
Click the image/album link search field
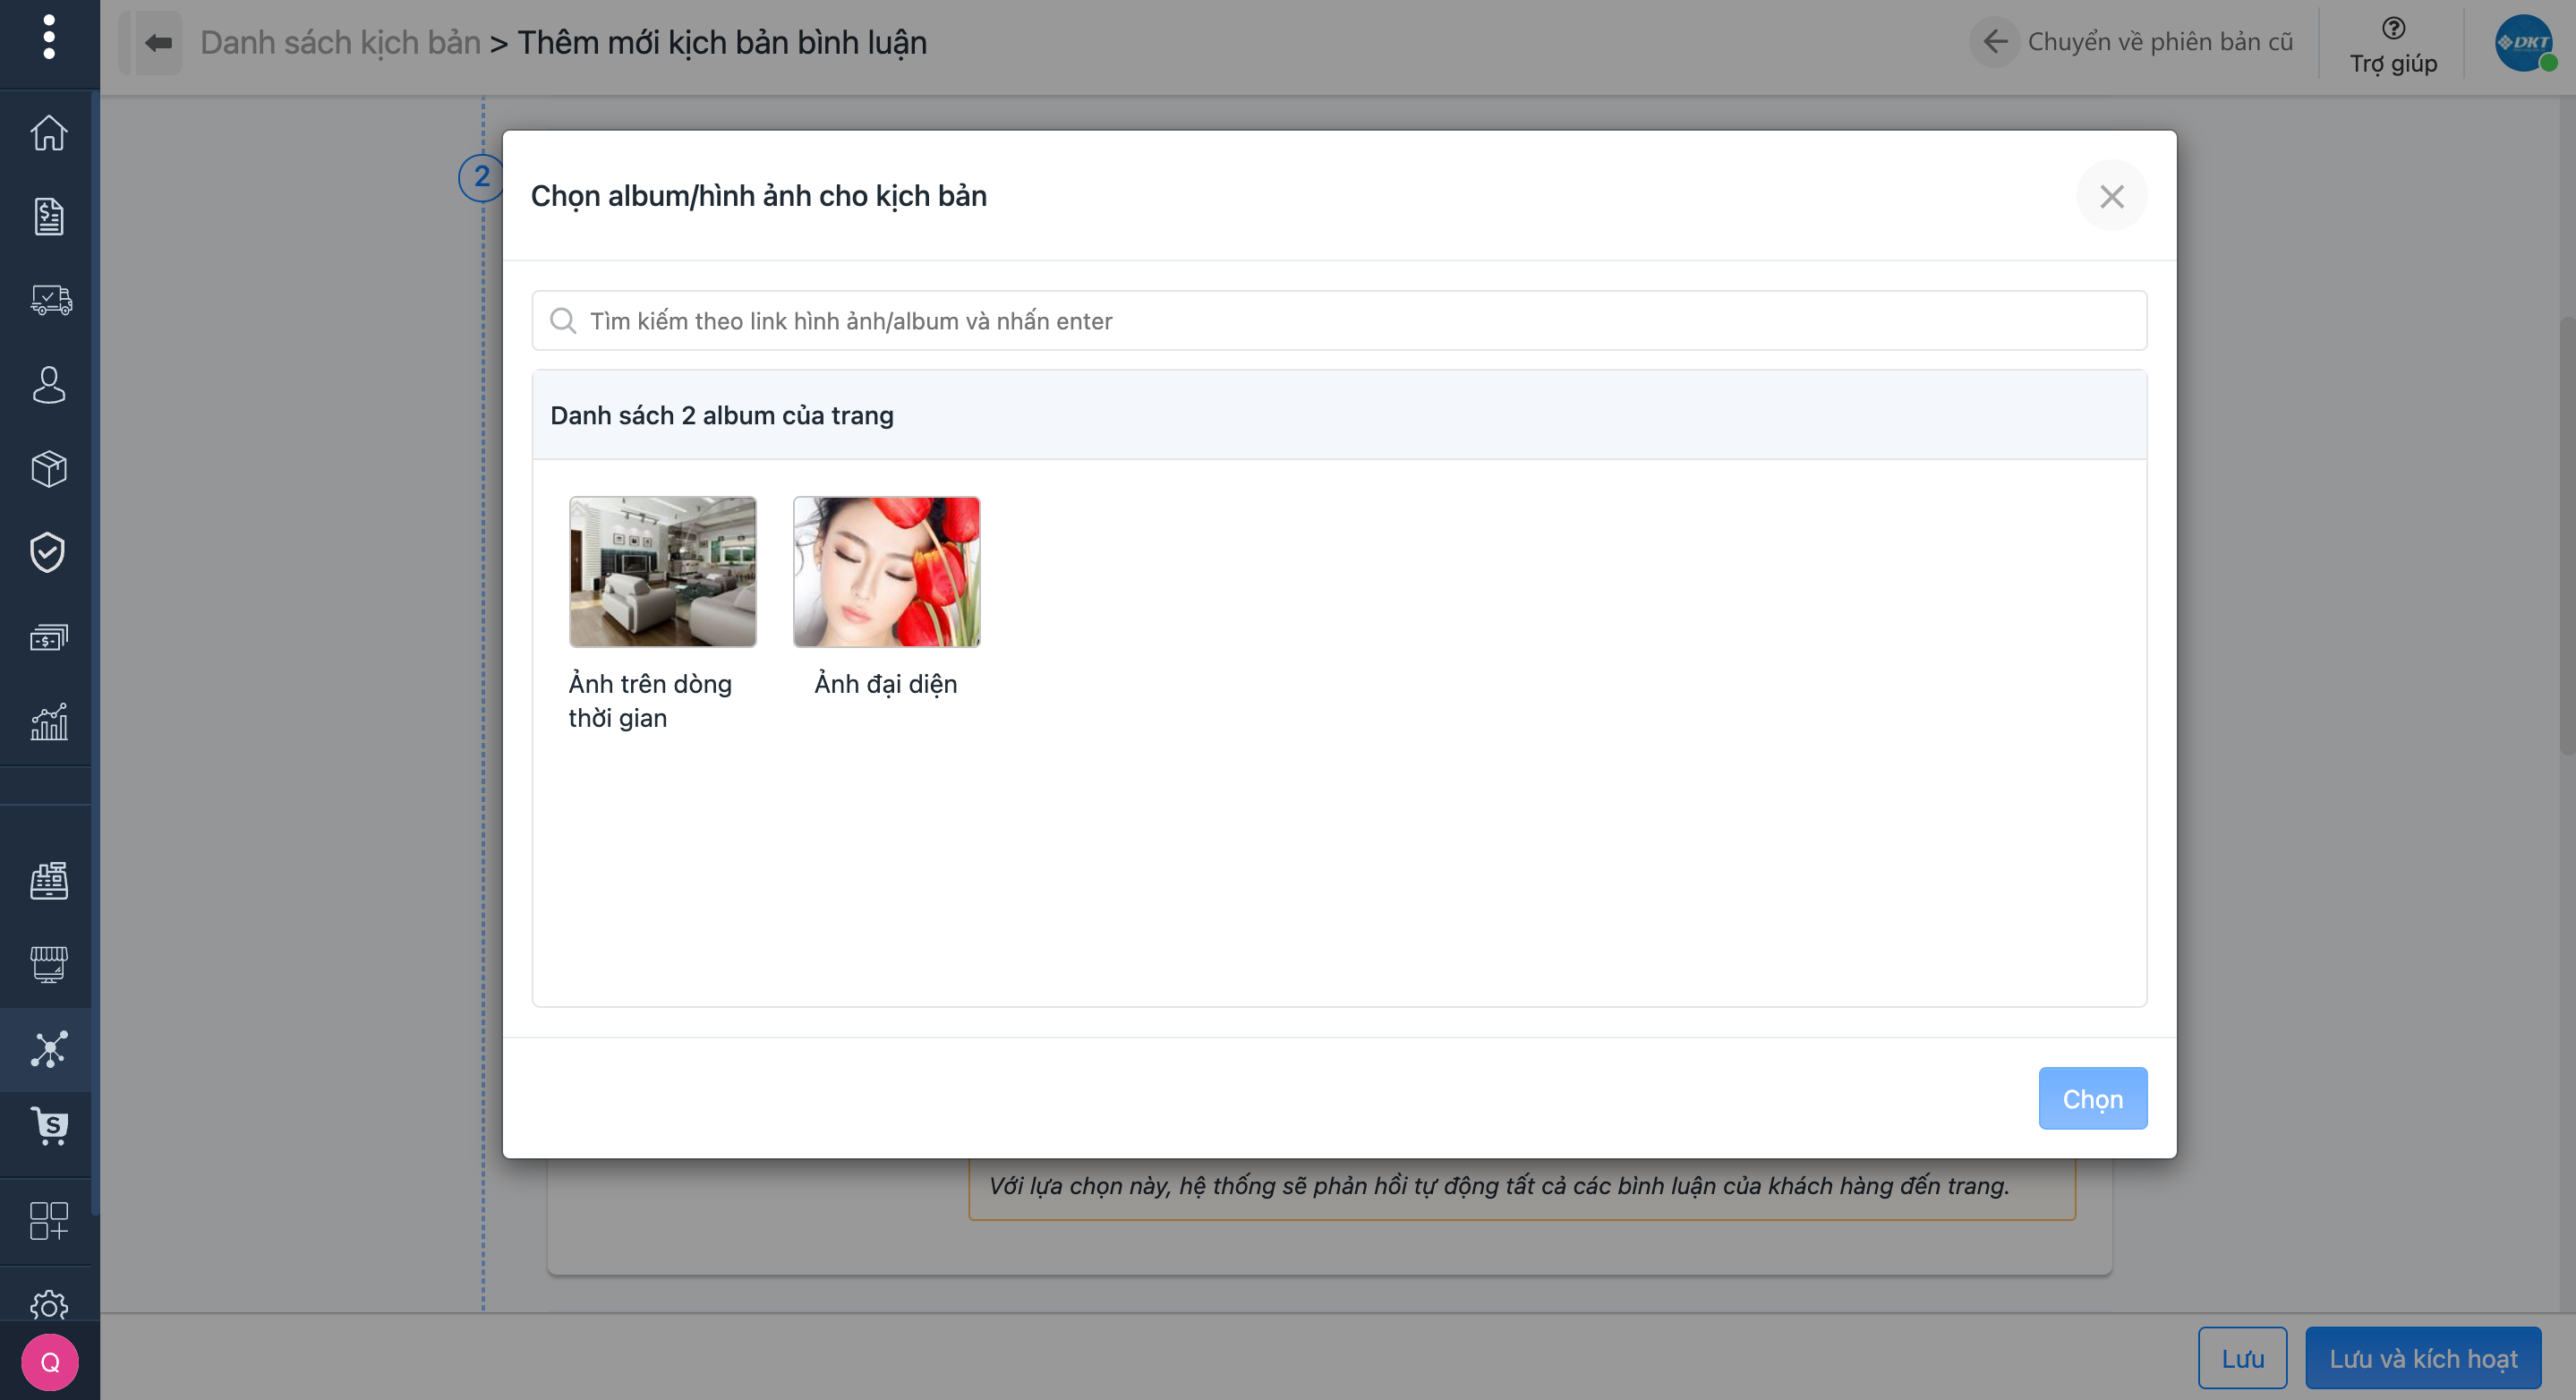click(1338, 321)
